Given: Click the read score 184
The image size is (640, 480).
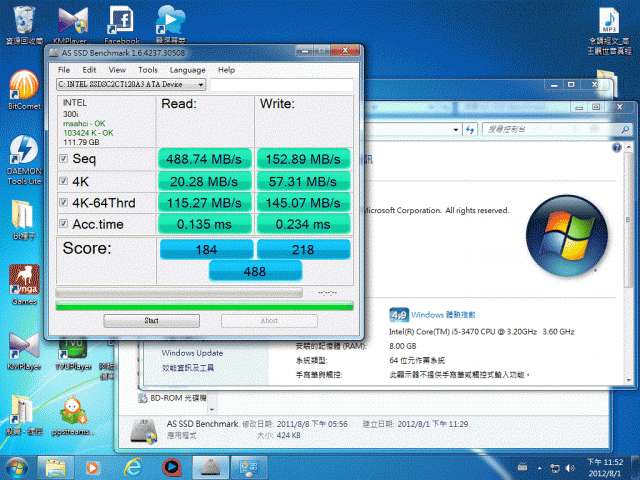Looking at the screenshot, I should pyautogui.click(x=206, y=249).
